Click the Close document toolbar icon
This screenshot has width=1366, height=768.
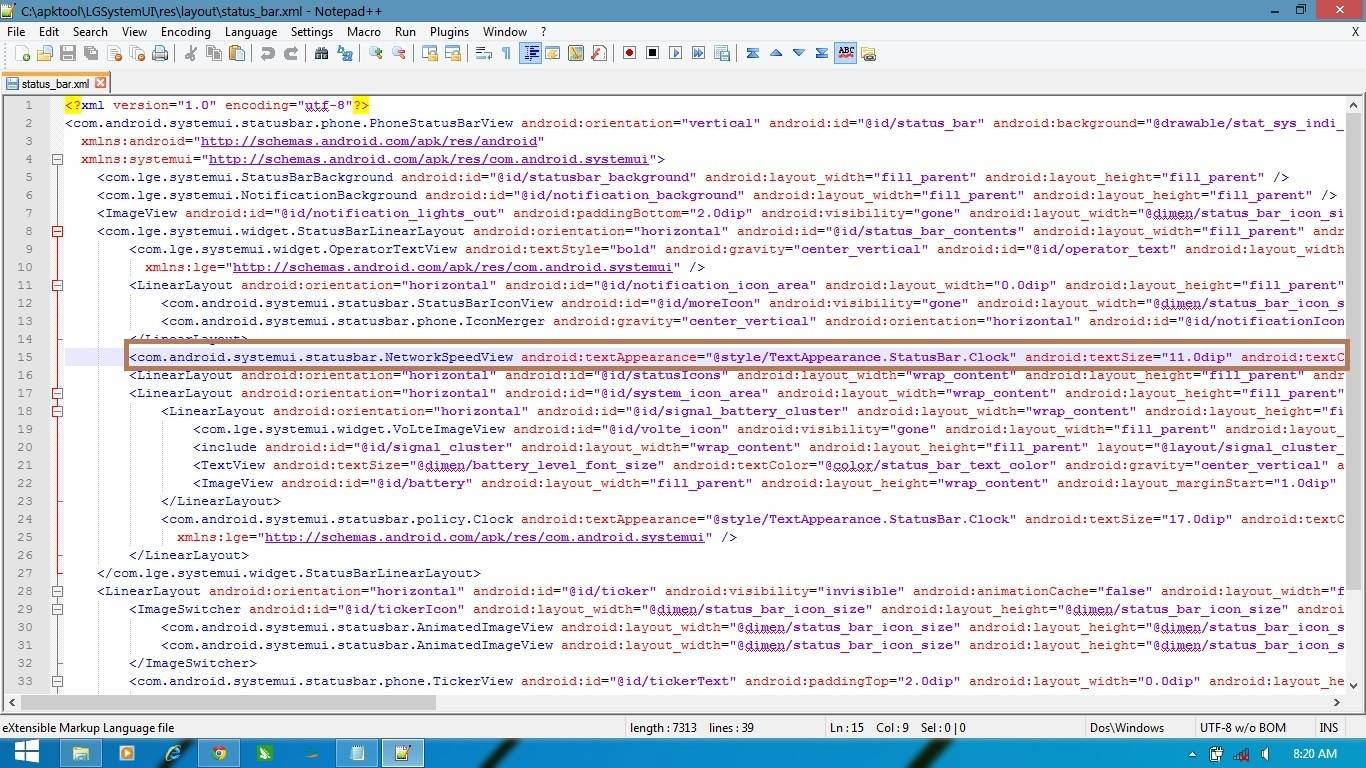coord(114,53)
